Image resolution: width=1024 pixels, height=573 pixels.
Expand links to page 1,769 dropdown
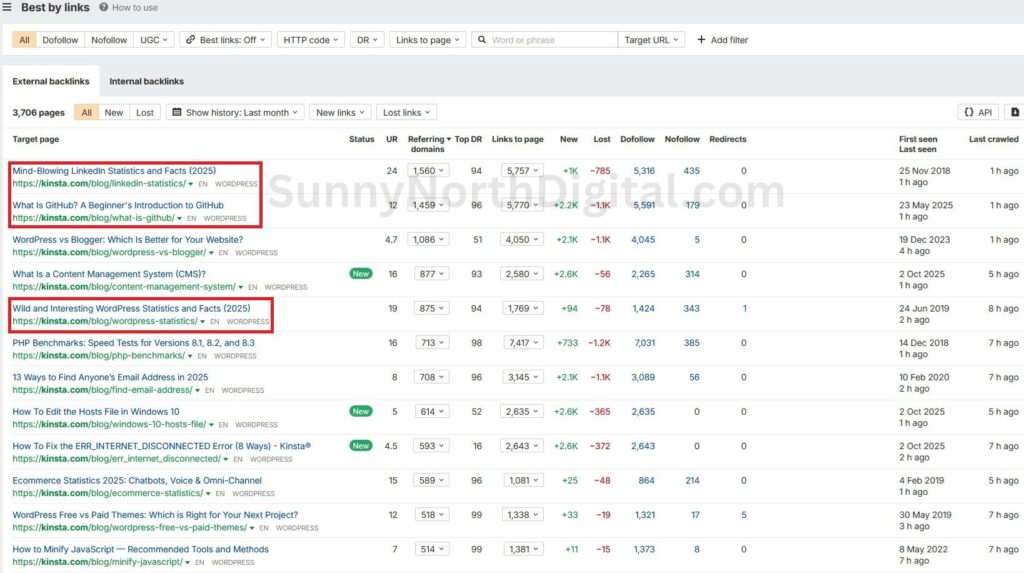click(x=522, y=308)
